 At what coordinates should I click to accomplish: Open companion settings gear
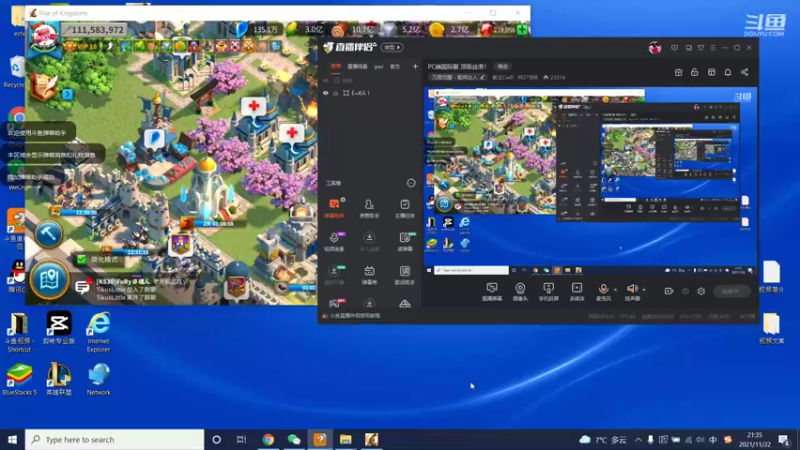click(x=701, y=291)
